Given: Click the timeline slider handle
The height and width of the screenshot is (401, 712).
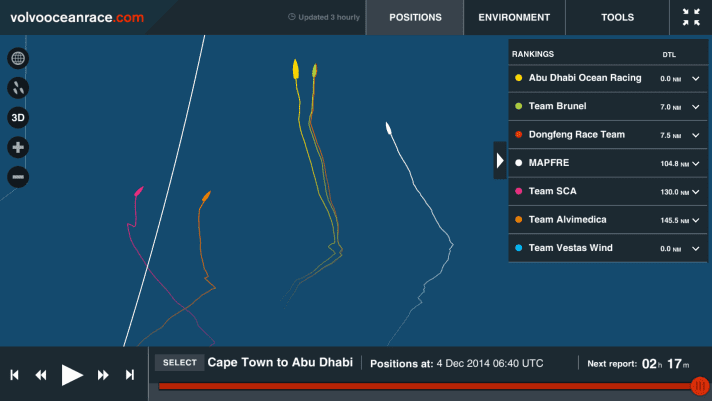Looking at the screenshot, I should pos(700,386).
